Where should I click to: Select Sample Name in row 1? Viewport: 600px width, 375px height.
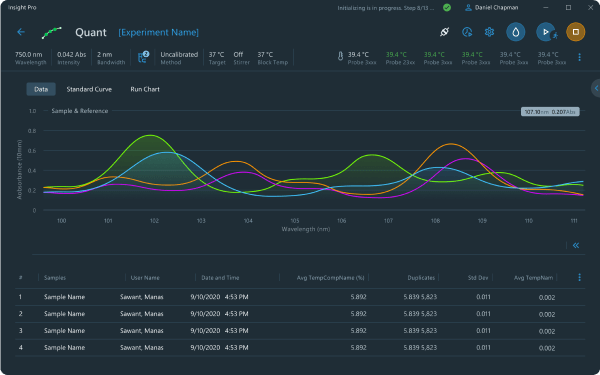[x=64, y=297]
